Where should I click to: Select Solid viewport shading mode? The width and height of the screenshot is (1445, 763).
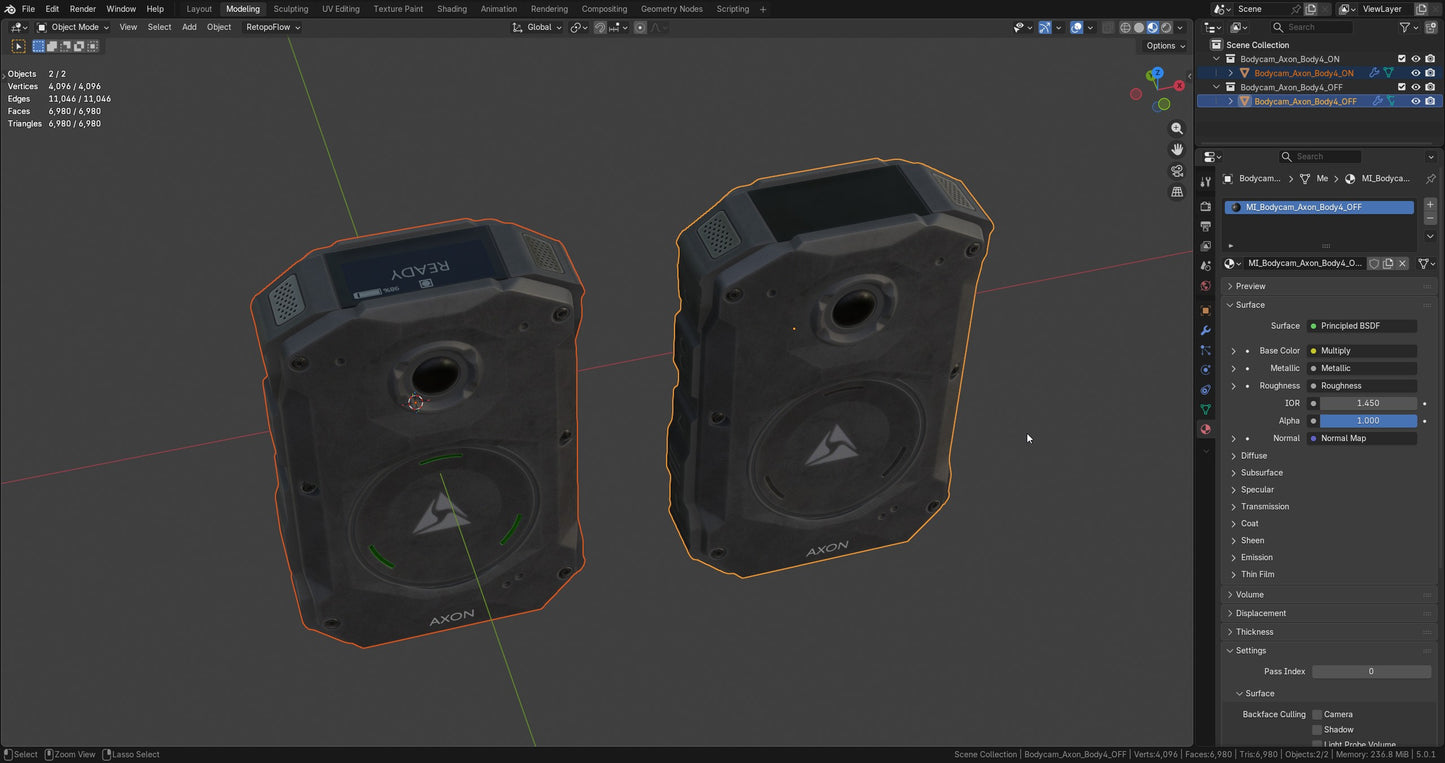pos(1138,27)
